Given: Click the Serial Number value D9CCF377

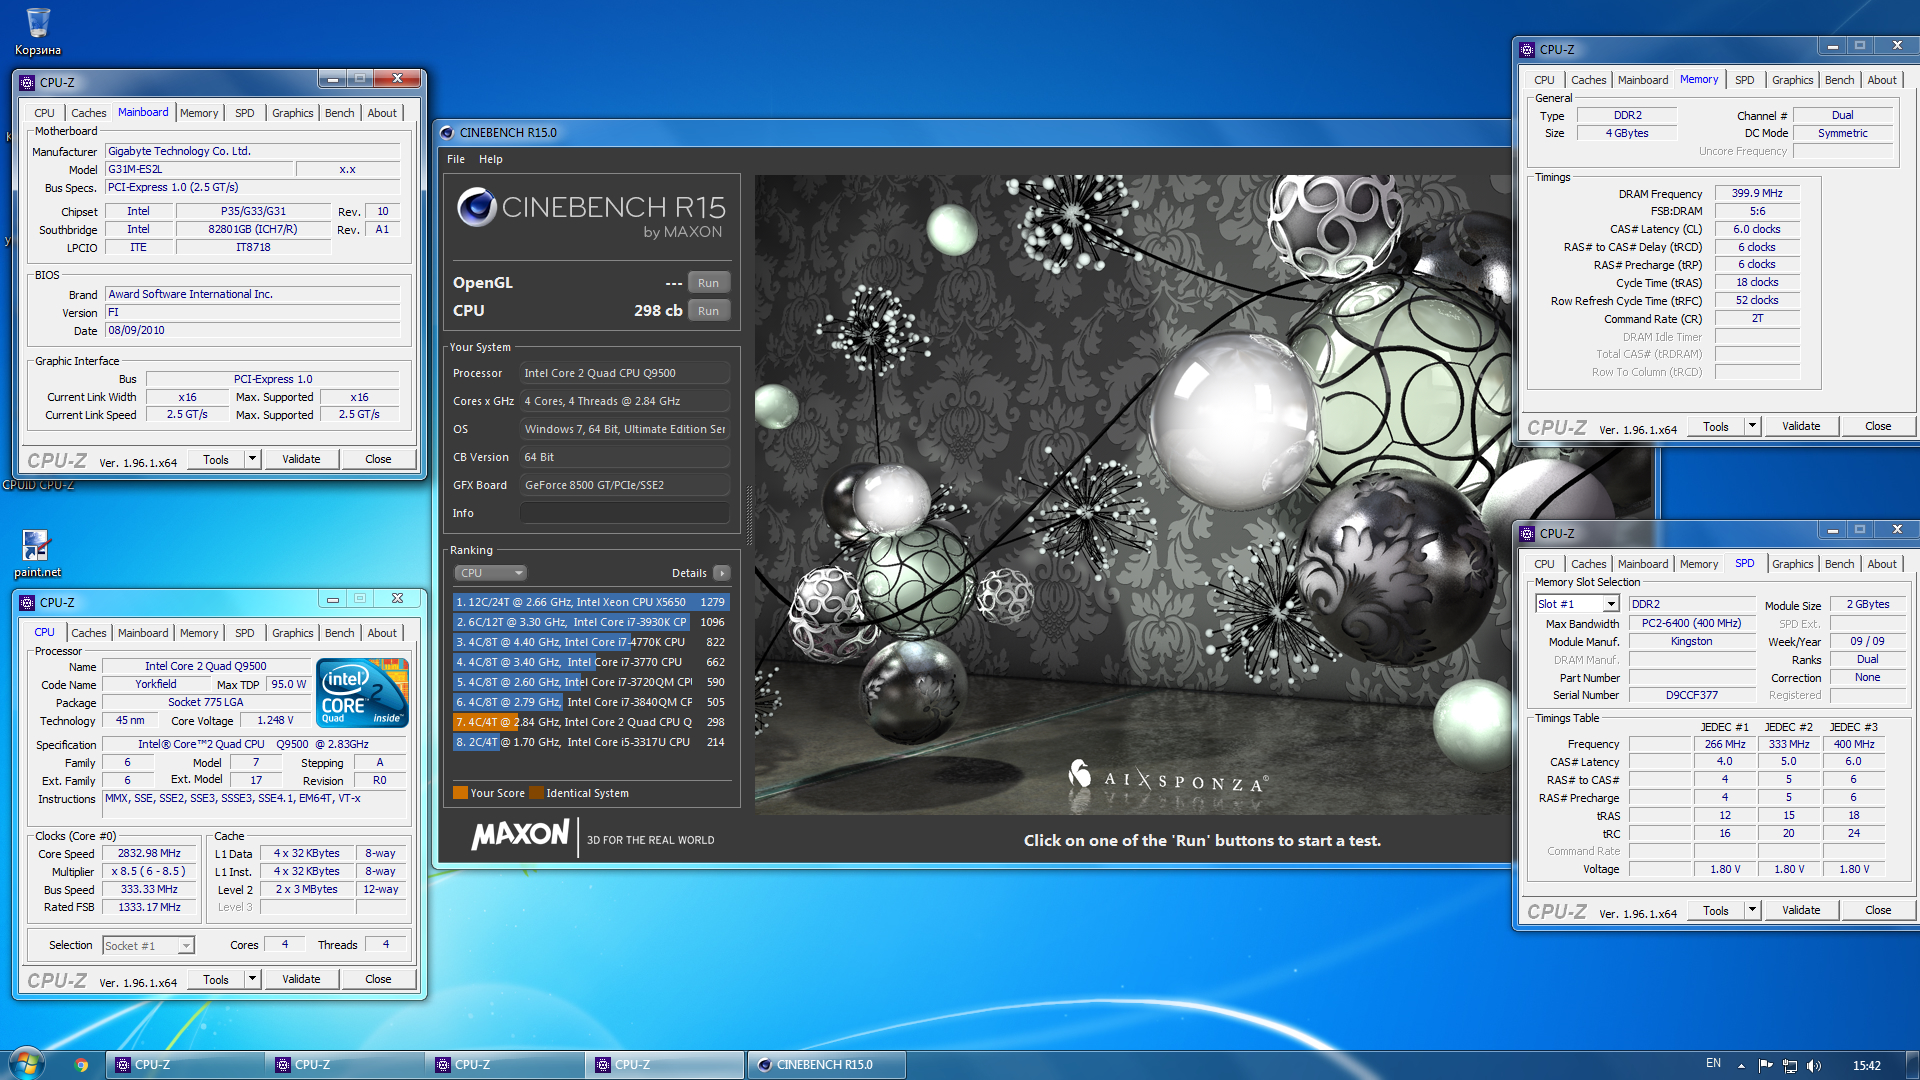Looking at the screenshot, I should tap(1691, 696).
